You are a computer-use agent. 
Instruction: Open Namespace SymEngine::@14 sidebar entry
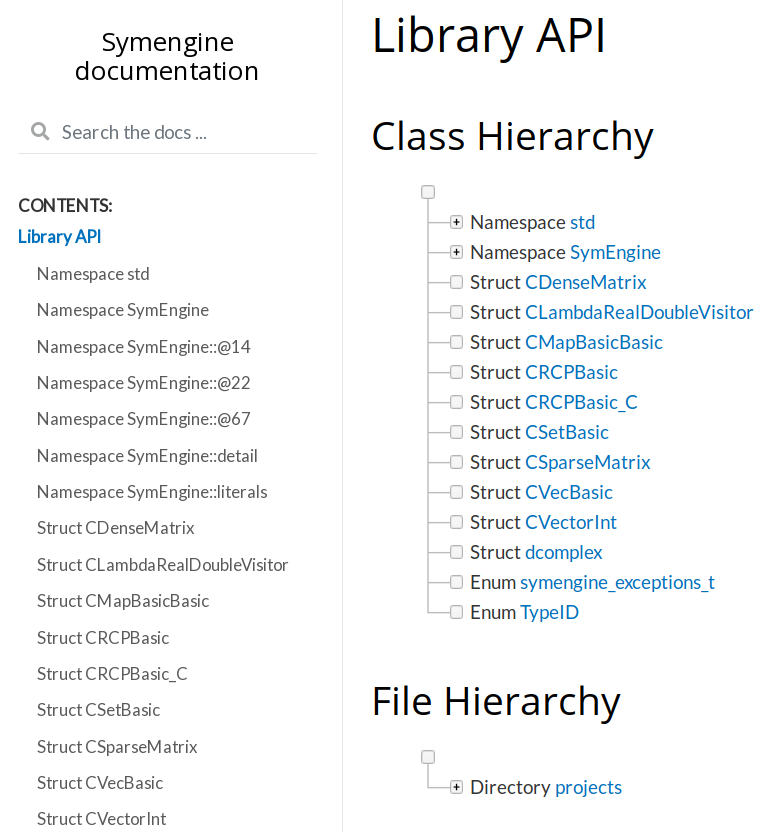click(x=143, y=346)
